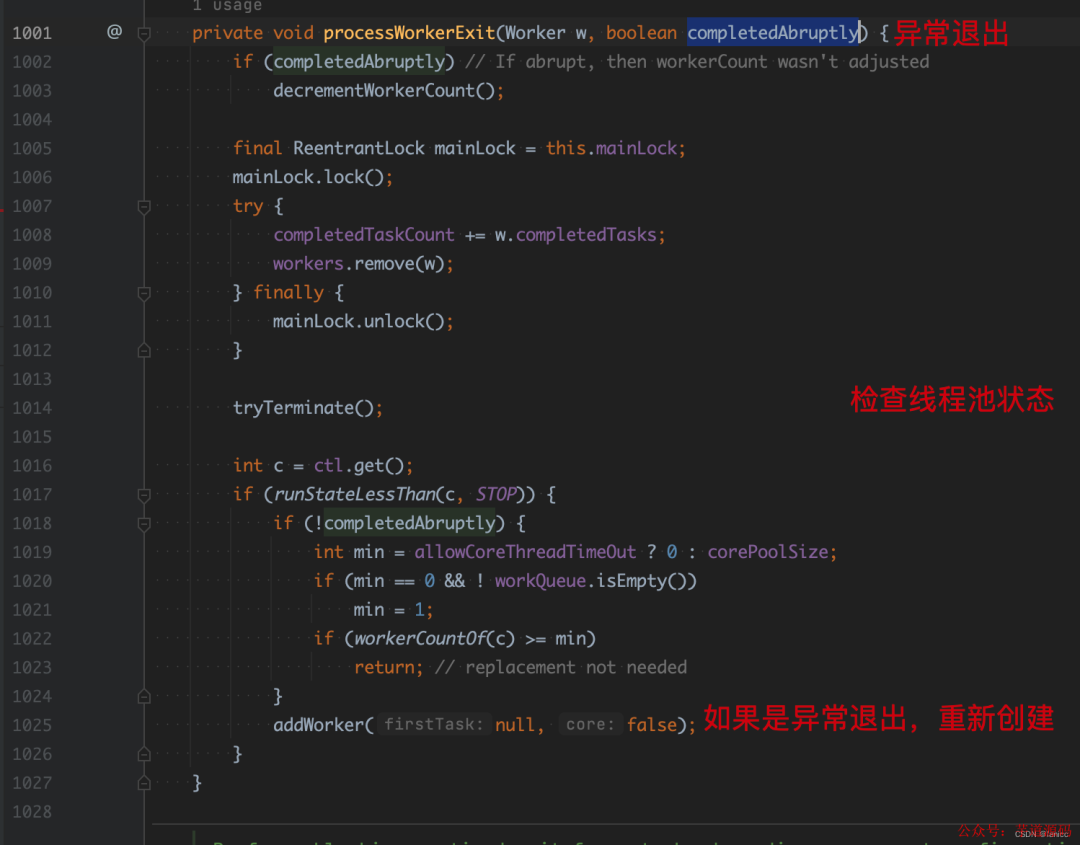Click the firstTask: parameter hint in addWorker
The image size is (1080, 845).
click(430, 724)
